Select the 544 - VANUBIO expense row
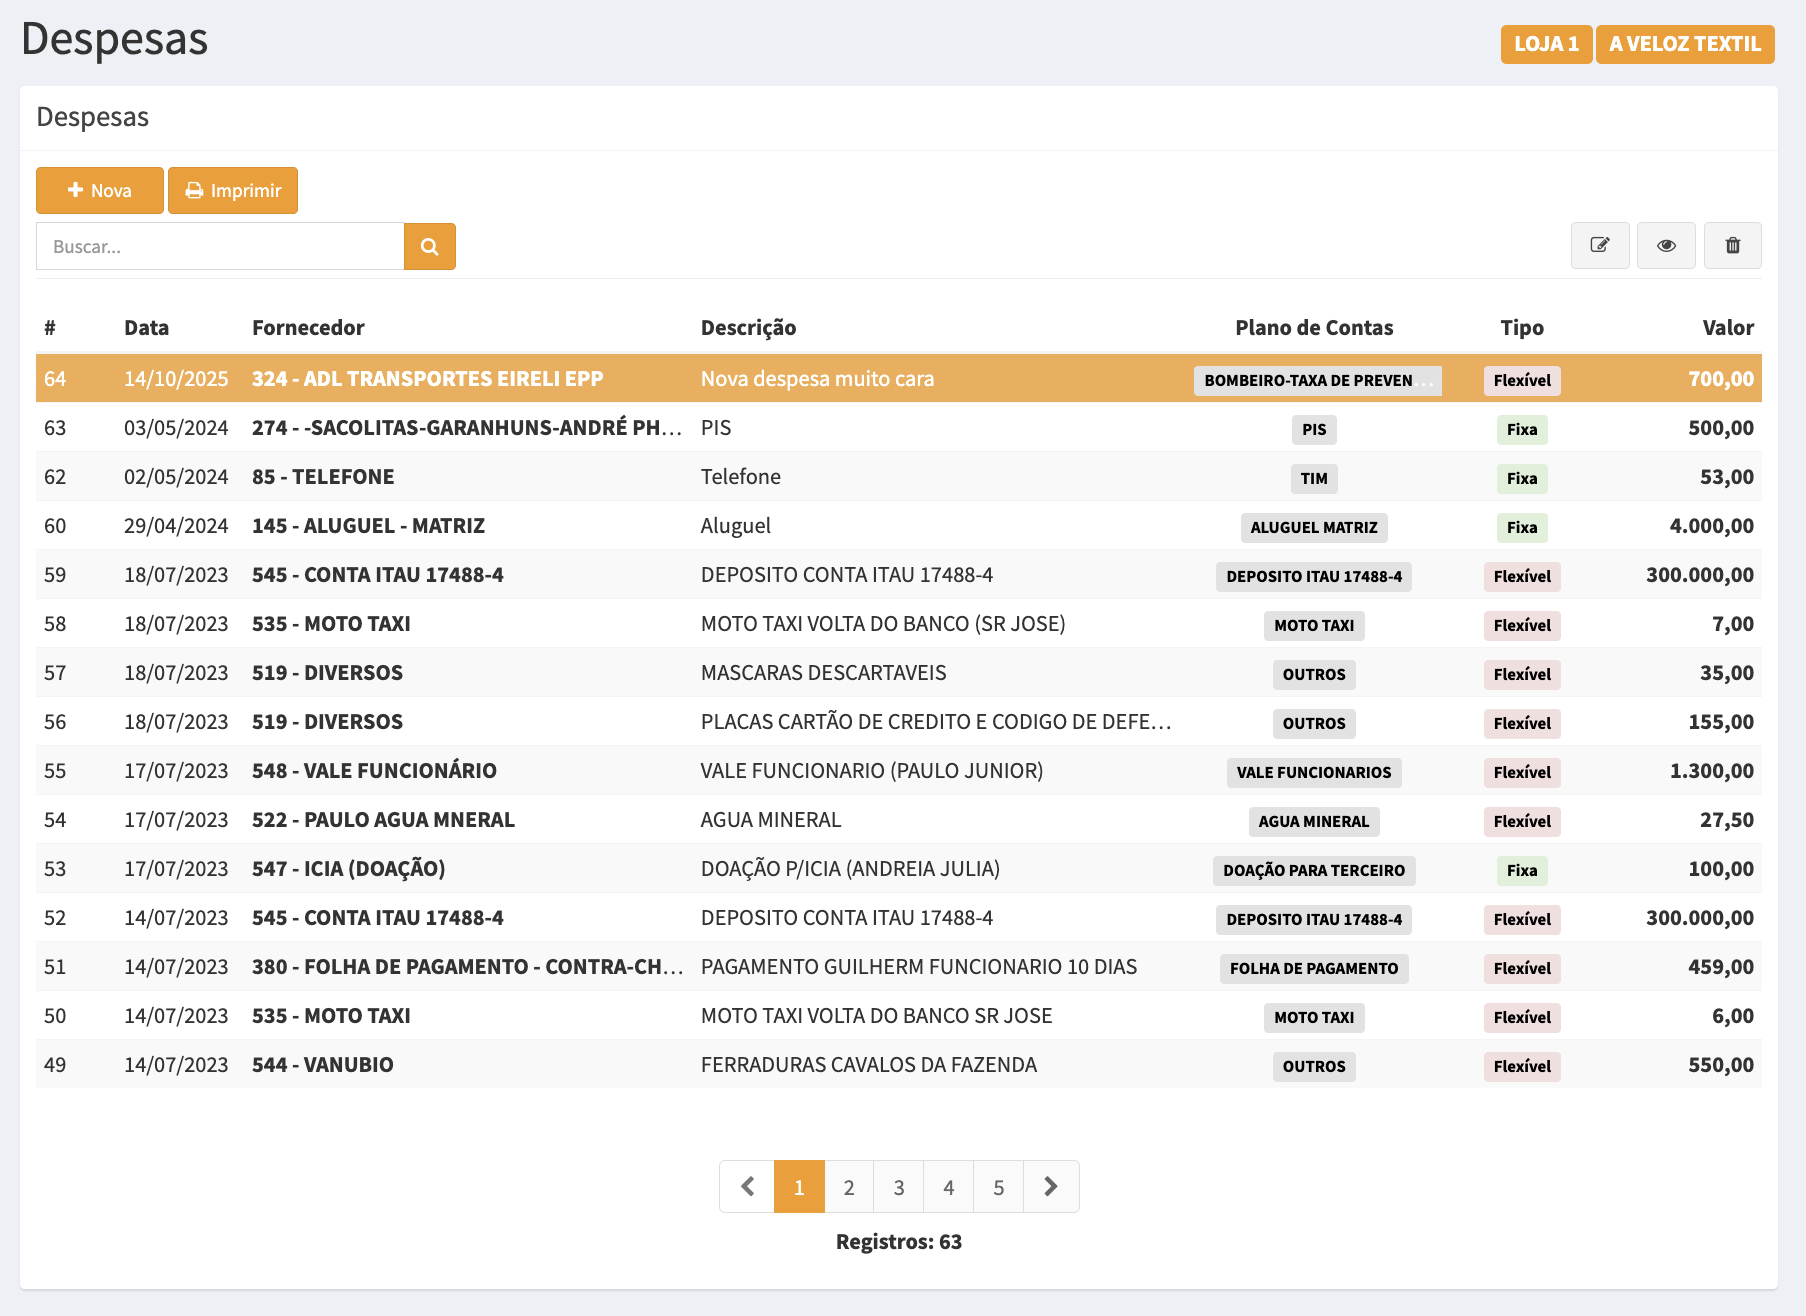Image resolution: width=1806 pixels, height=1316 pixels. 322,1065
